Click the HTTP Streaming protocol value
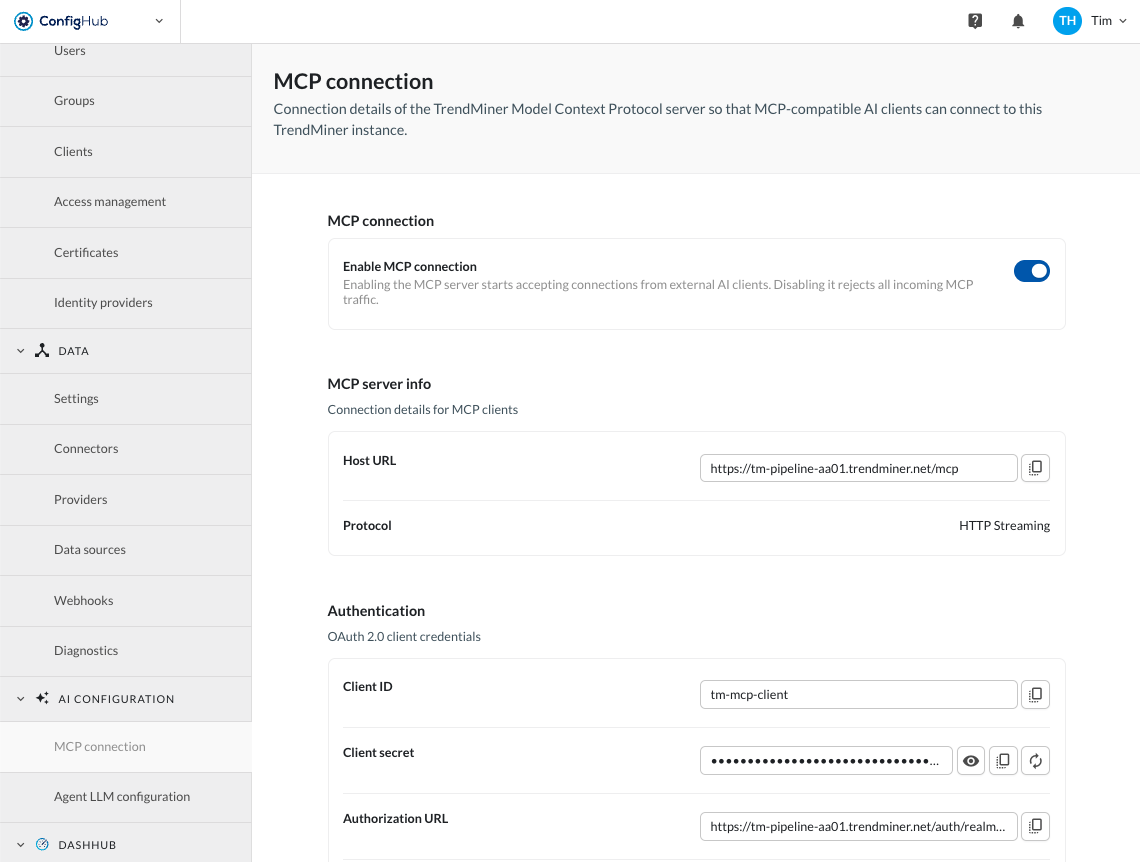Image resolution: width=1140 pixels, height=862 pixels. coord(1004,525)
